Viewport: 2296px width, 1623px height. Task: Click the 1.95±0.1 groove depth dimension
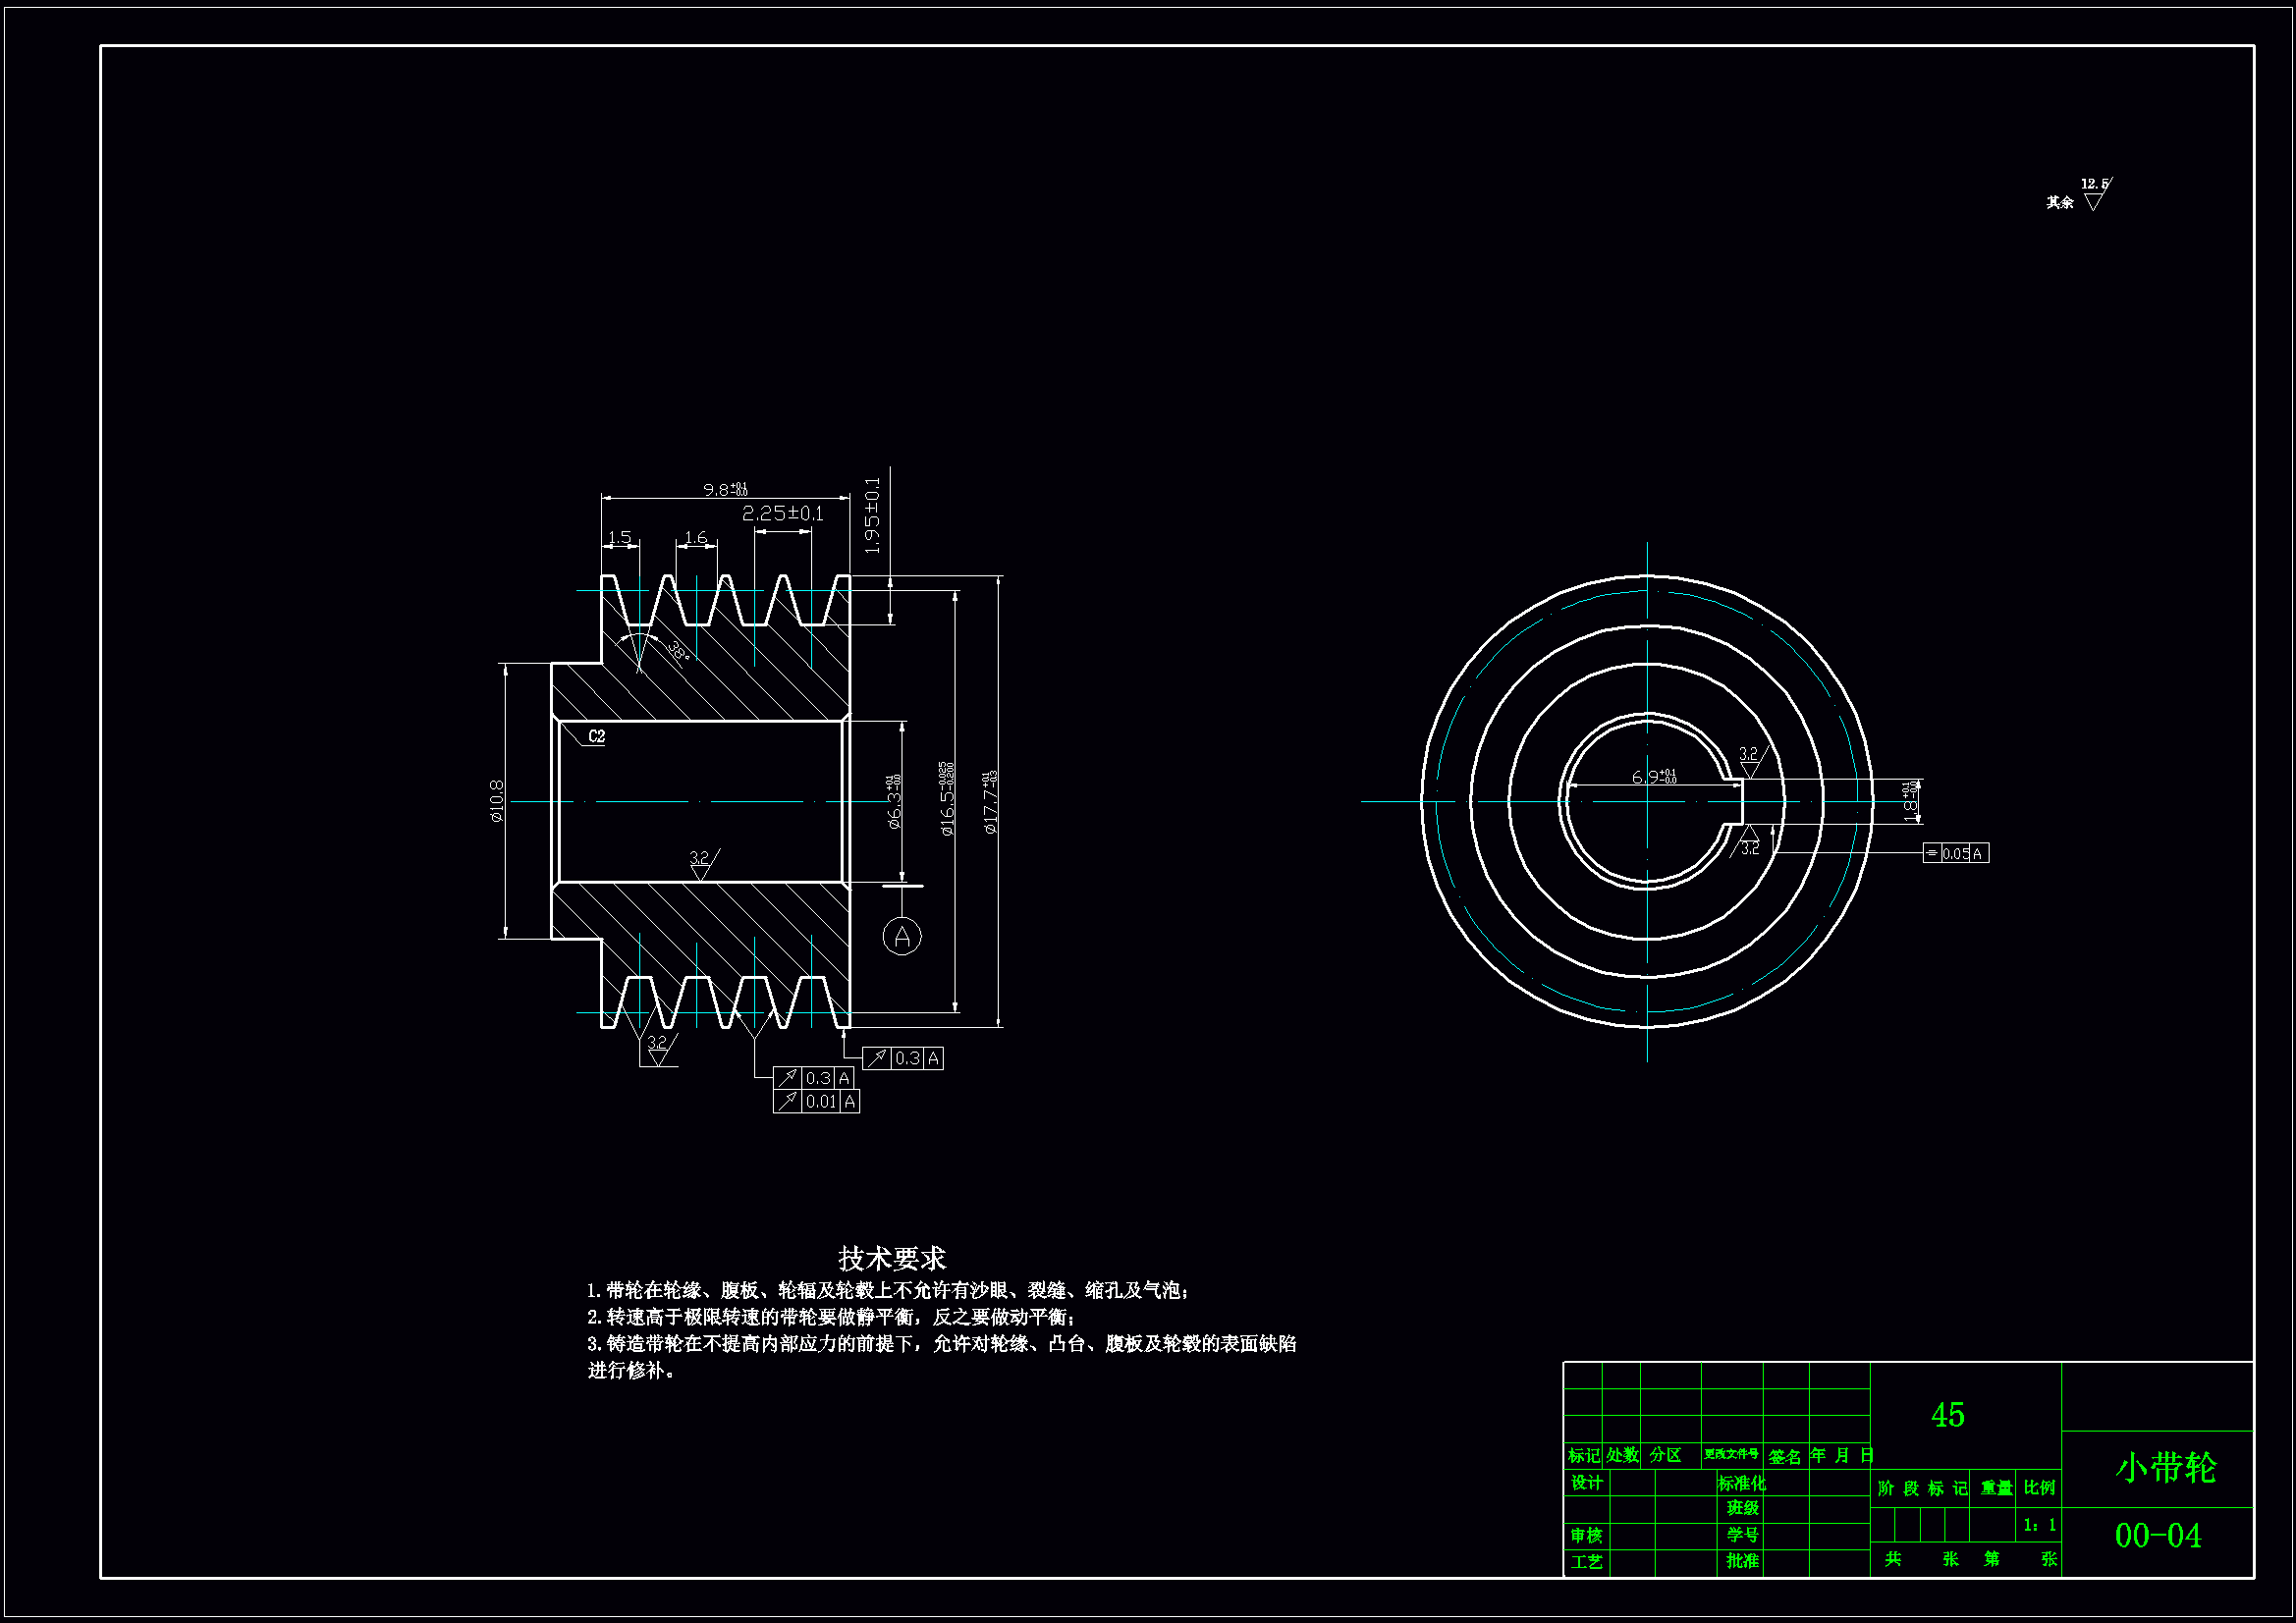coord(872,516)
